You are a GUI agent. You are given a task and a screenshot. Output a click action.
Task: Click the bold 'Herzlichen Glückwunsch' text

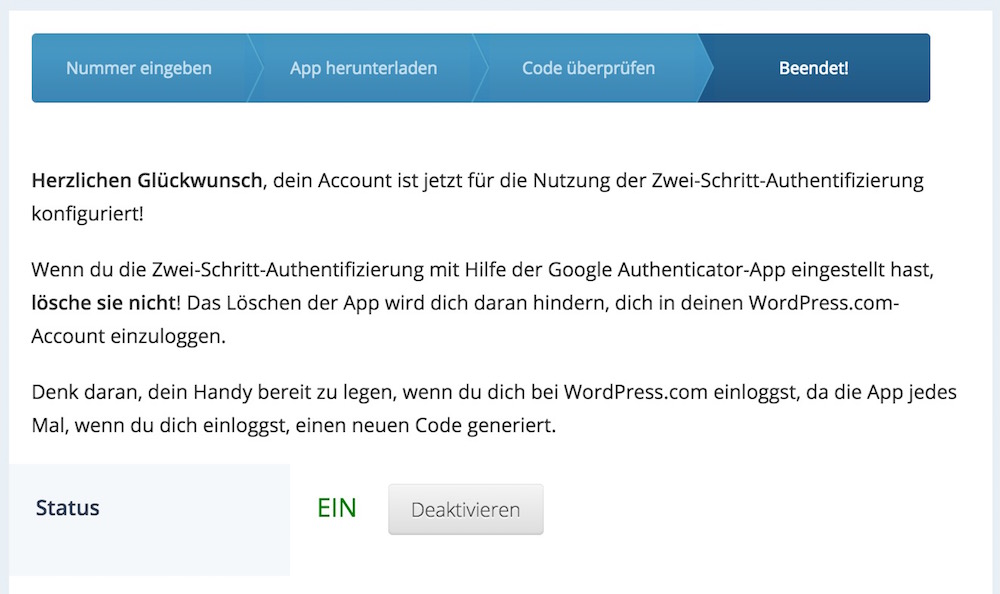click(147, 181)
